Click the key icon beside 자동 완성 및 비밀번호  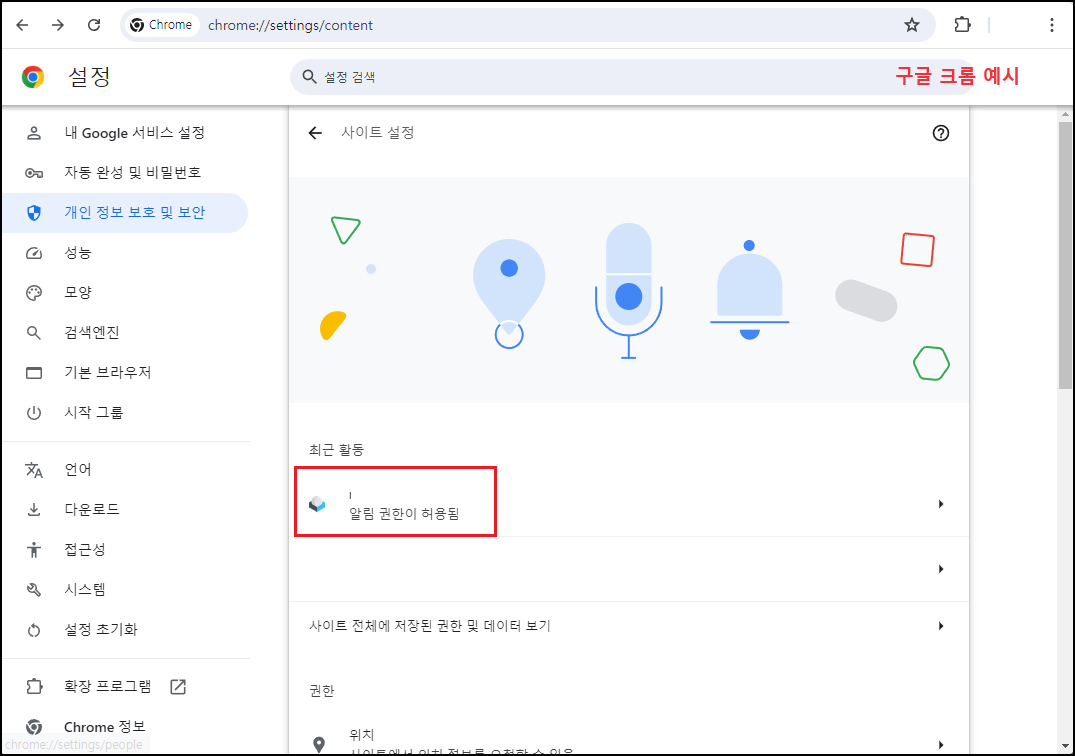click(34, 173)
